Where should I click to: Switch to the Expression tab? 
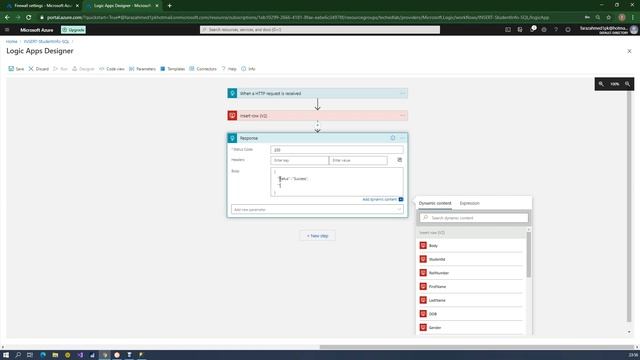469,203
